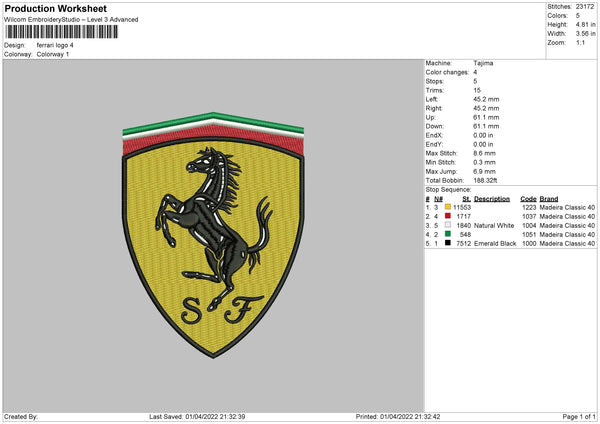The width and height of the screenshot is (600, 424).
Task: Click the machine name 'Tajima'
Action: click(x=483, y=63)
